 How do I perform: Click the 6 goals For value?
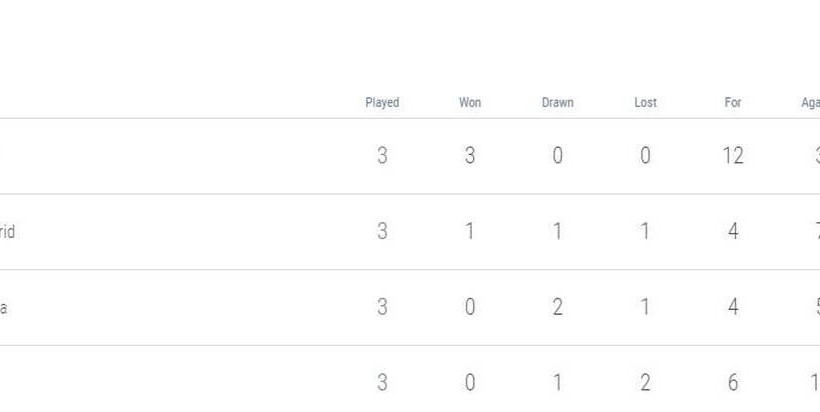tap(733, 383)
